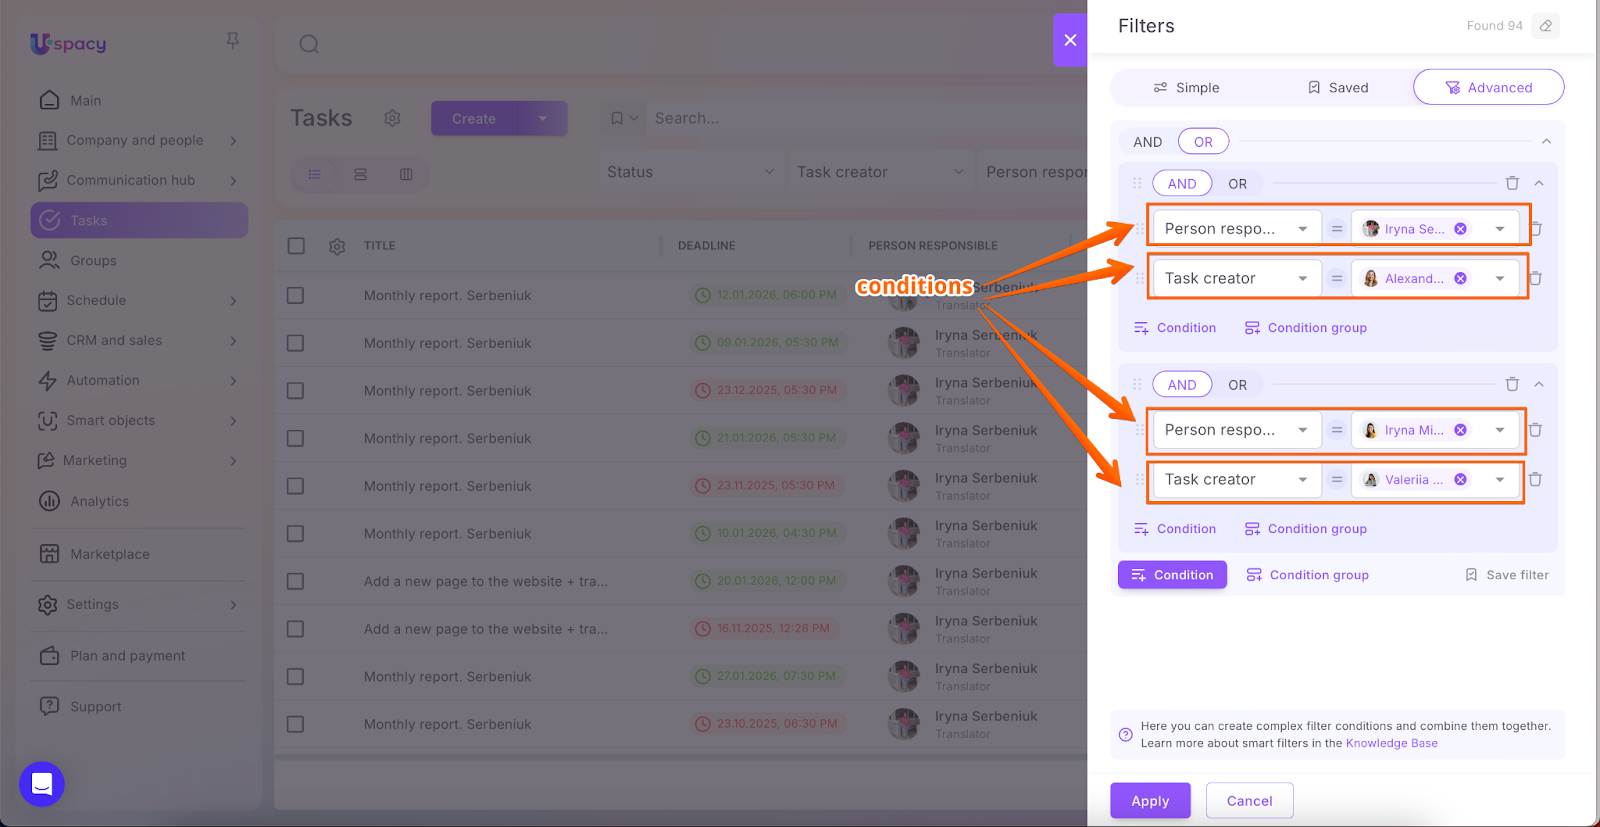This screenshot has width=1600, height=827.
Task: Switch to the Saved filters tab
Action: coord(1337,88)
